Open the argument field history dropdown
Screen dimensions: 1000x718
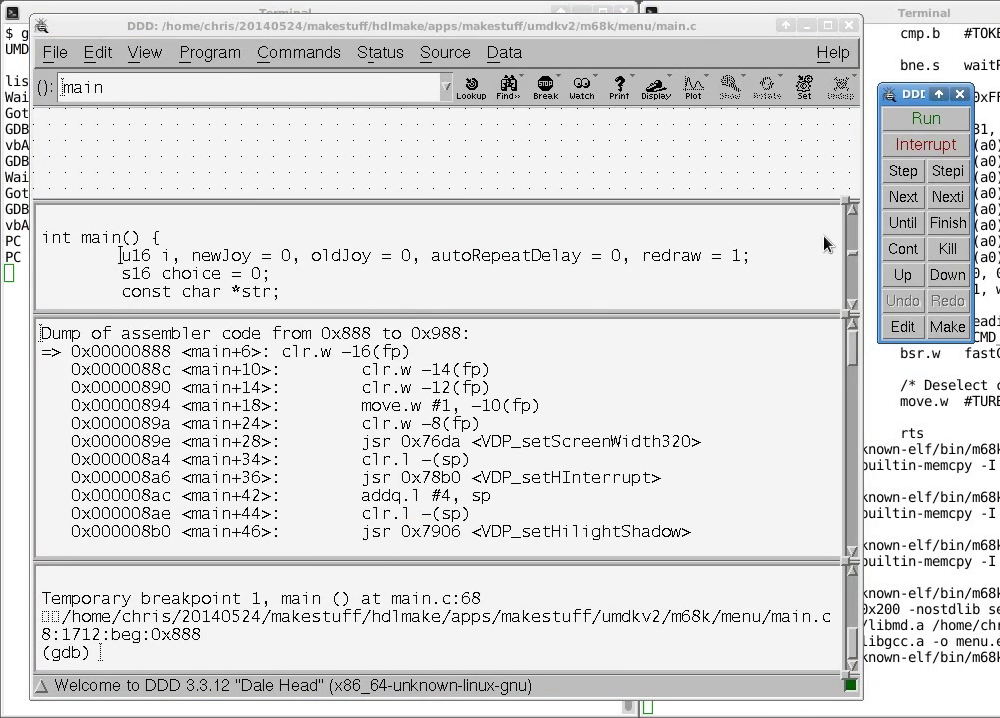coord(446,87)
